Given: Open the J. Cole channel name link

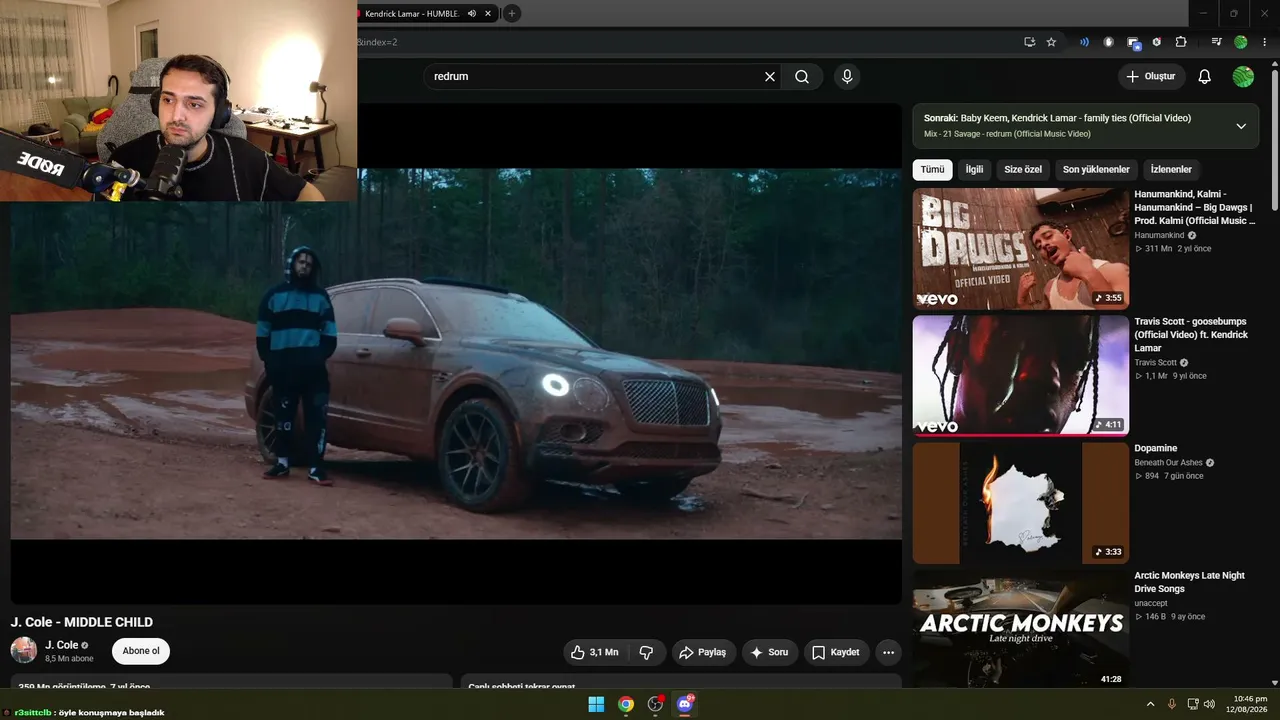Looking at the screenshot, I should (x=62, y=645).
